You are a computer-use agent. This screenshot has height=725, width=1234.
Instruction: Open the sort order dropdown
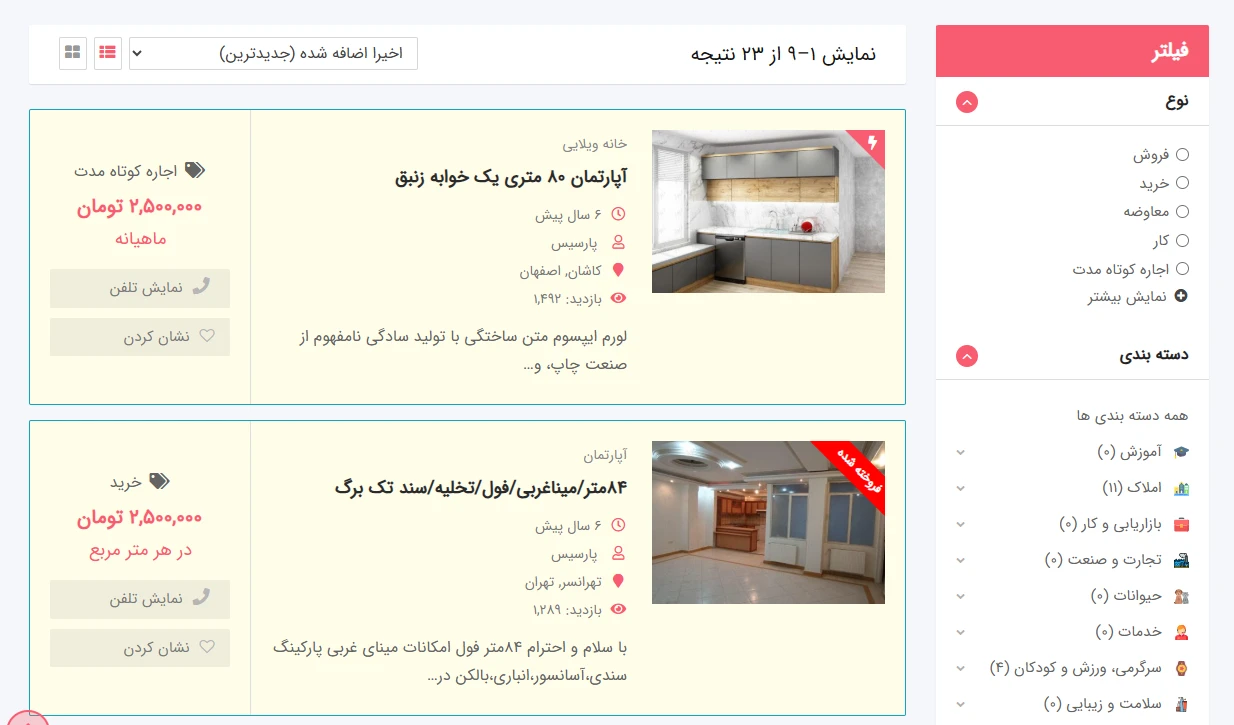click(273, 53)
